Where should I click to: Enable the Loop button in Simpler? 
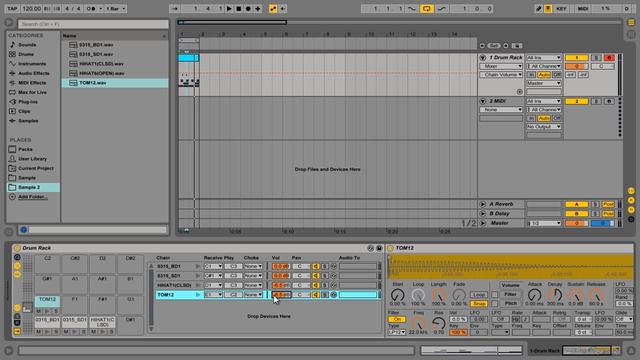point(479,295)
